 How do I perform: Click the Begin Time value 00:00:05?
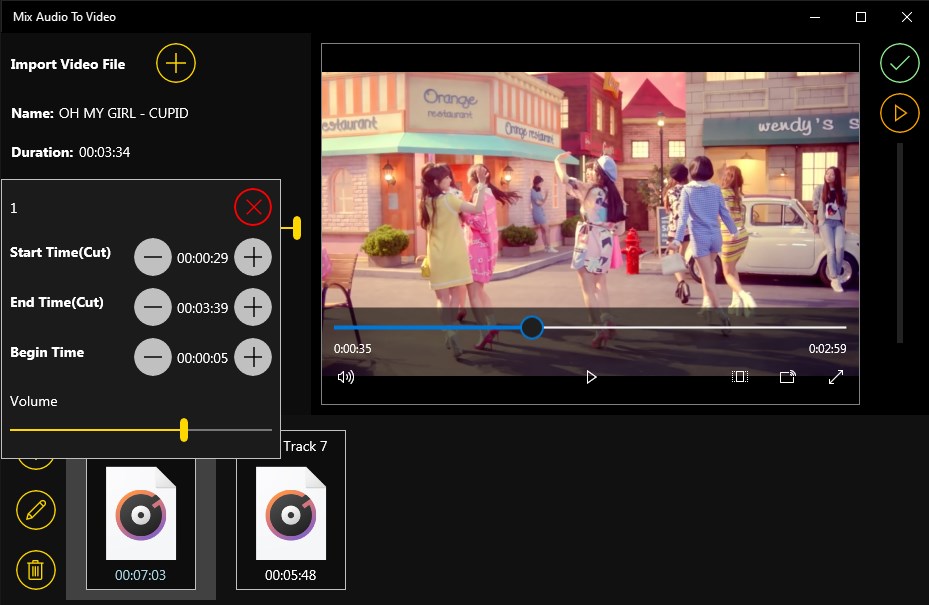click(203, 358)
